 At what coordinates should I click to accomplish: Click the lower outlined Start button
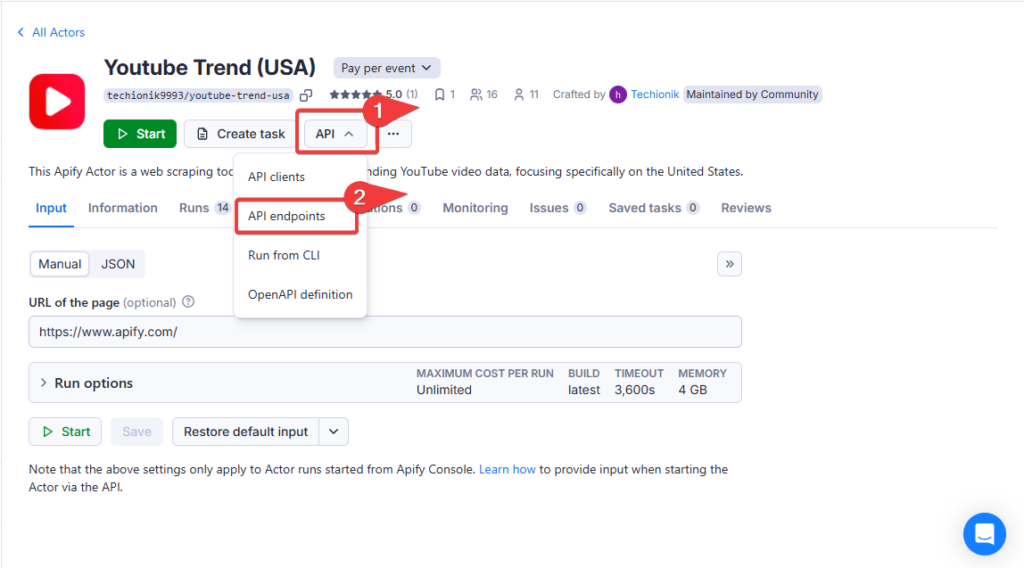65,432
